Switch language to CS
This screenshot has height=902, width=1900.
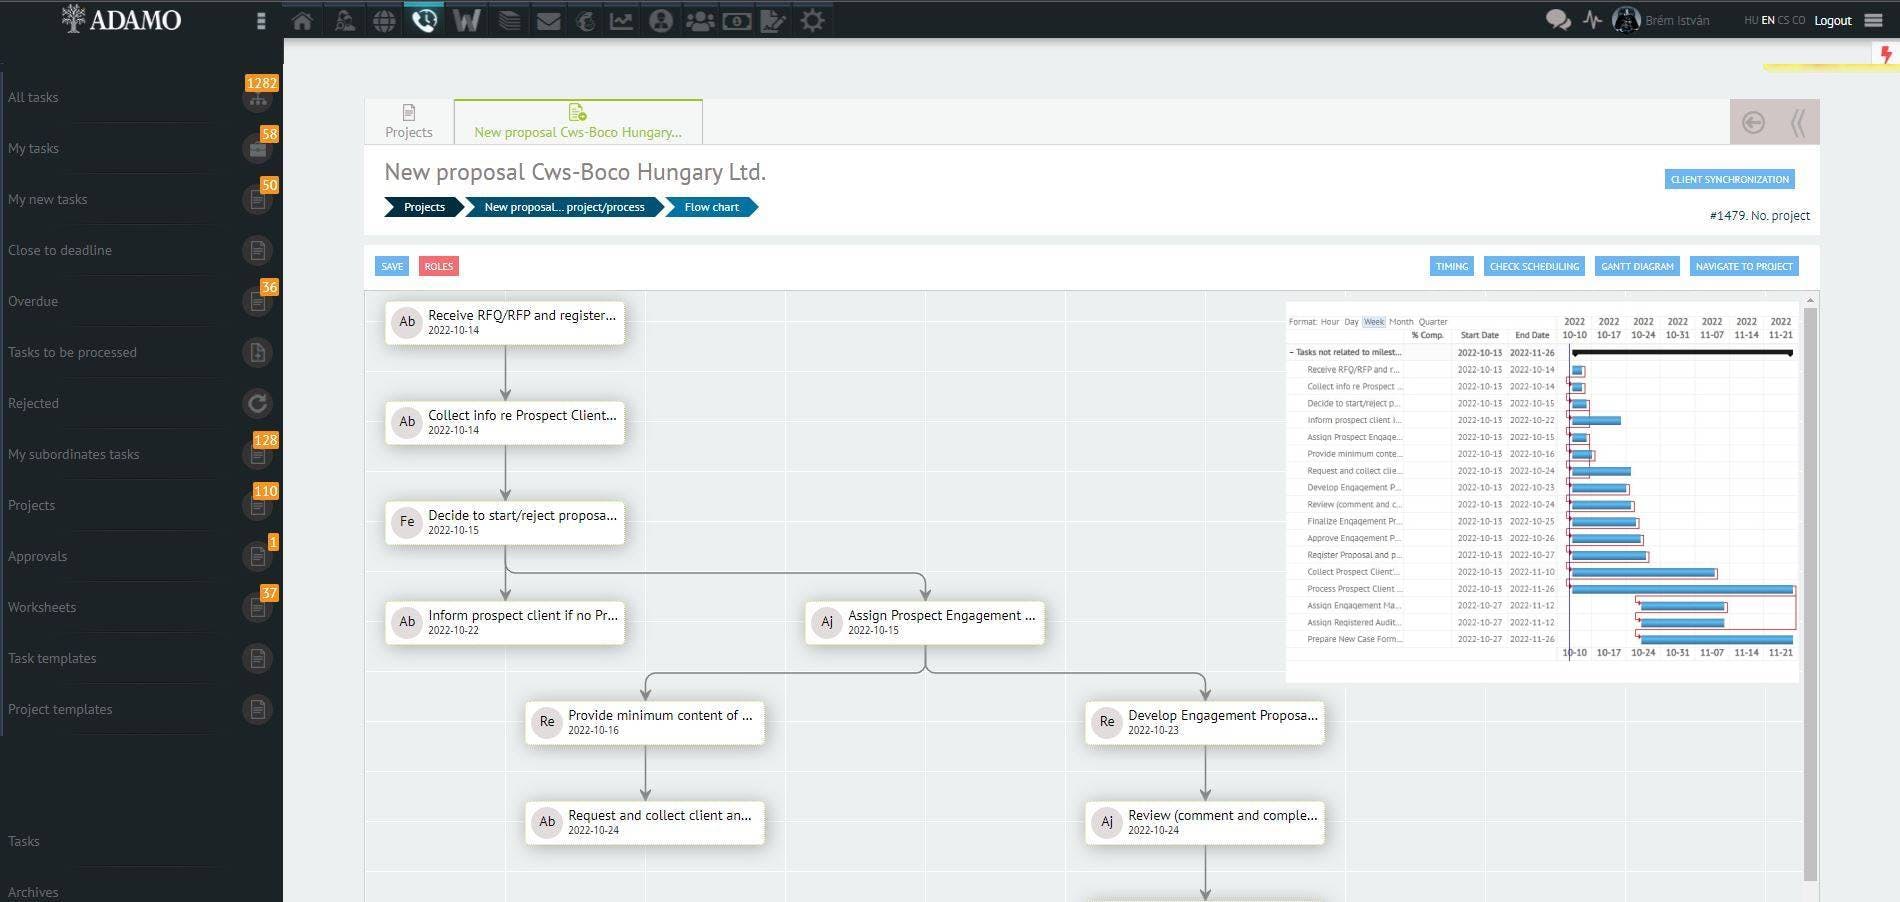(x=1784, y=20)
